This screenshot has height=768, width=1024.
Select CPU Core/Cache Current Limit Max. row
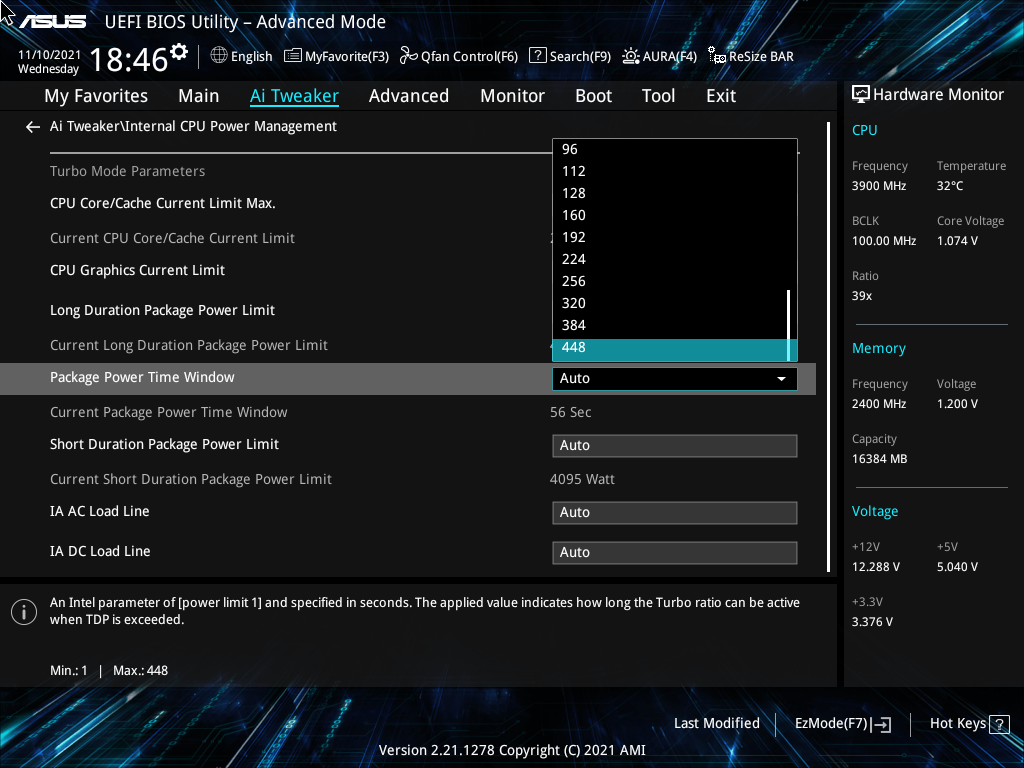pyautogui.click(x=163, y=204)
